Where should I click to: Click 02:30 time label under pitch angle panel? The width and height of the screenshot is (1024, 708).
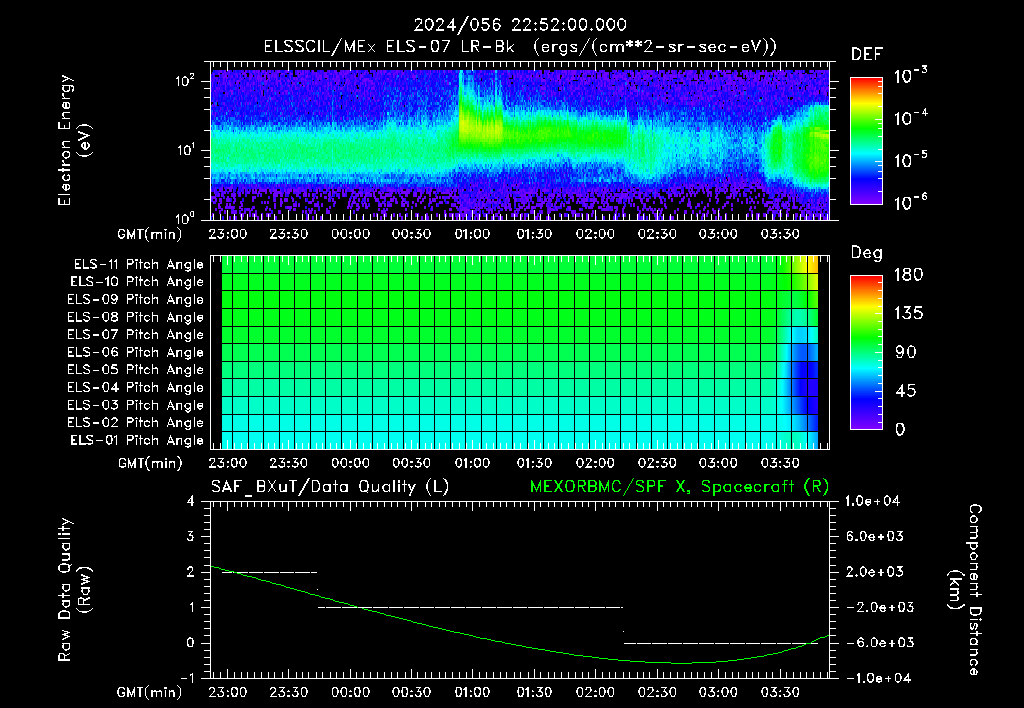tap(657, 463)
